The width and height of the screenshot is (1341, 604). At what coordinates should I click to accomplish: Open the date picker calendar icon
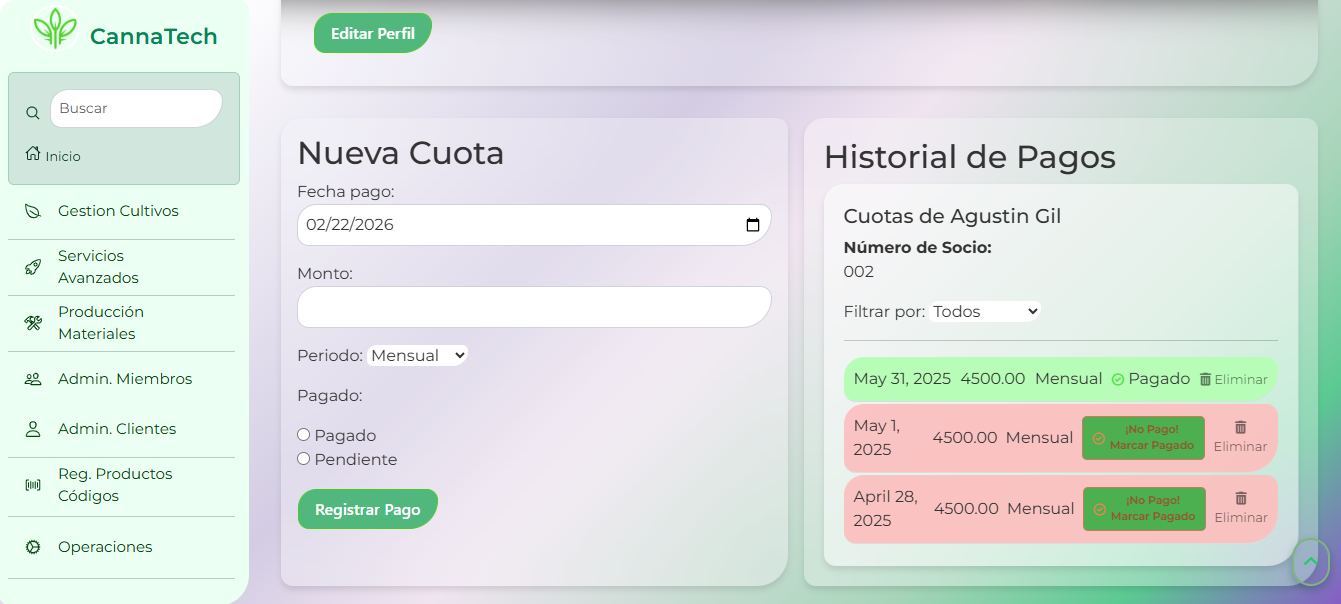pos(753,224)
